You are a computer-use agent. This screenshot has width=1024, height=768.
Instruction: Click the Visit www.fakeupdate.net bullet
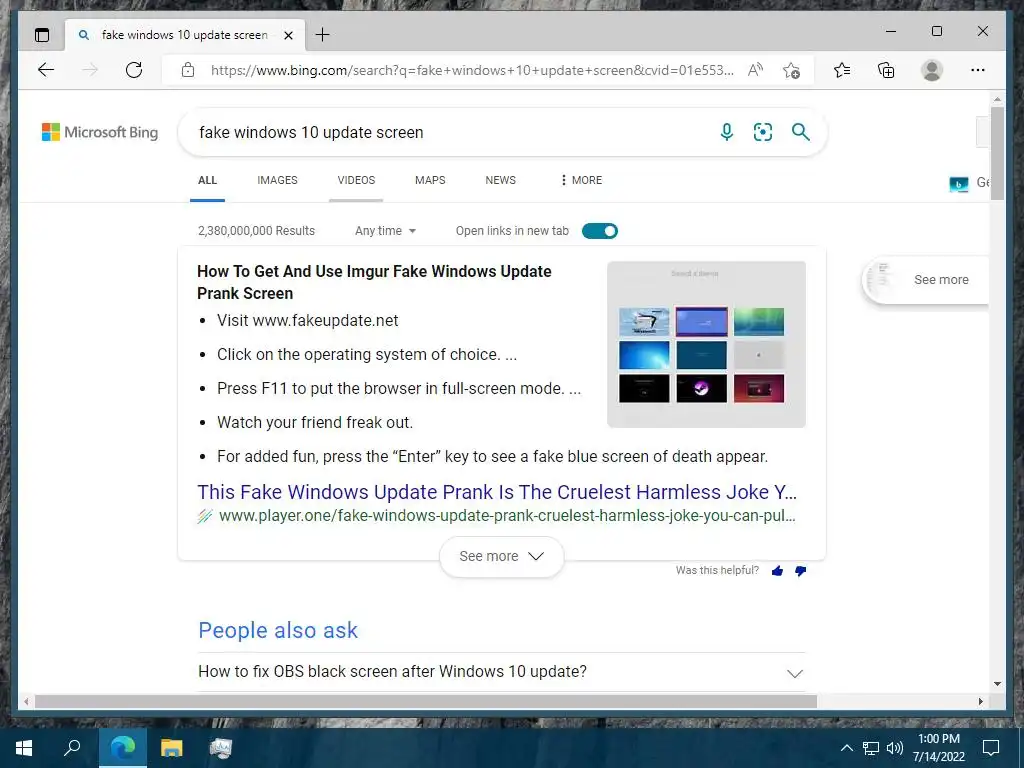pyautogui.click(x=308, y=321)
